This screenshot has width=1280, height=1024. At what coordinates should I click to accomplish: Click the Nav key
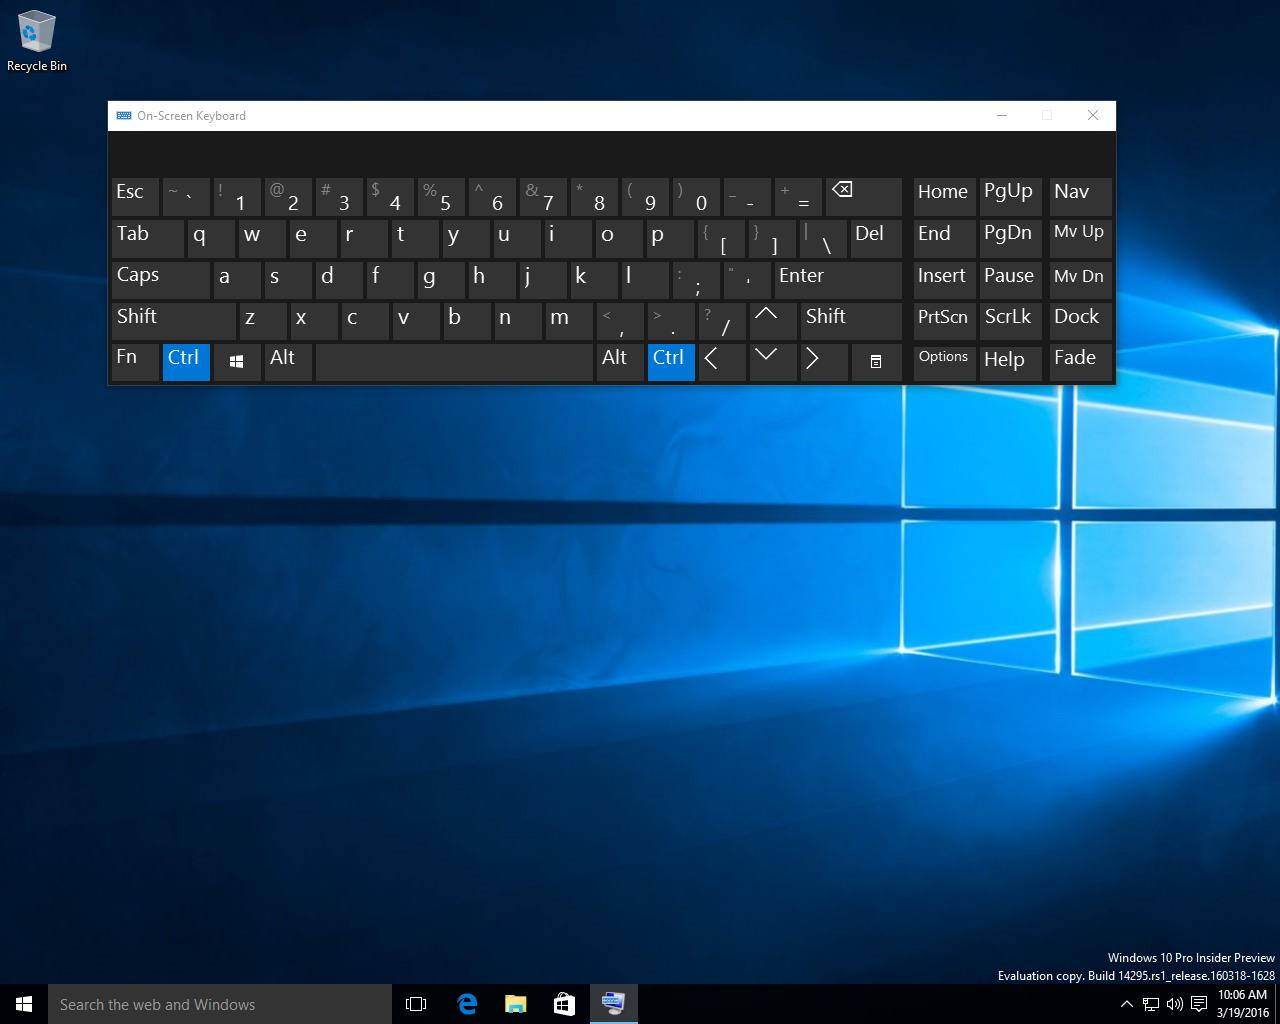(x=1080, y=197)
